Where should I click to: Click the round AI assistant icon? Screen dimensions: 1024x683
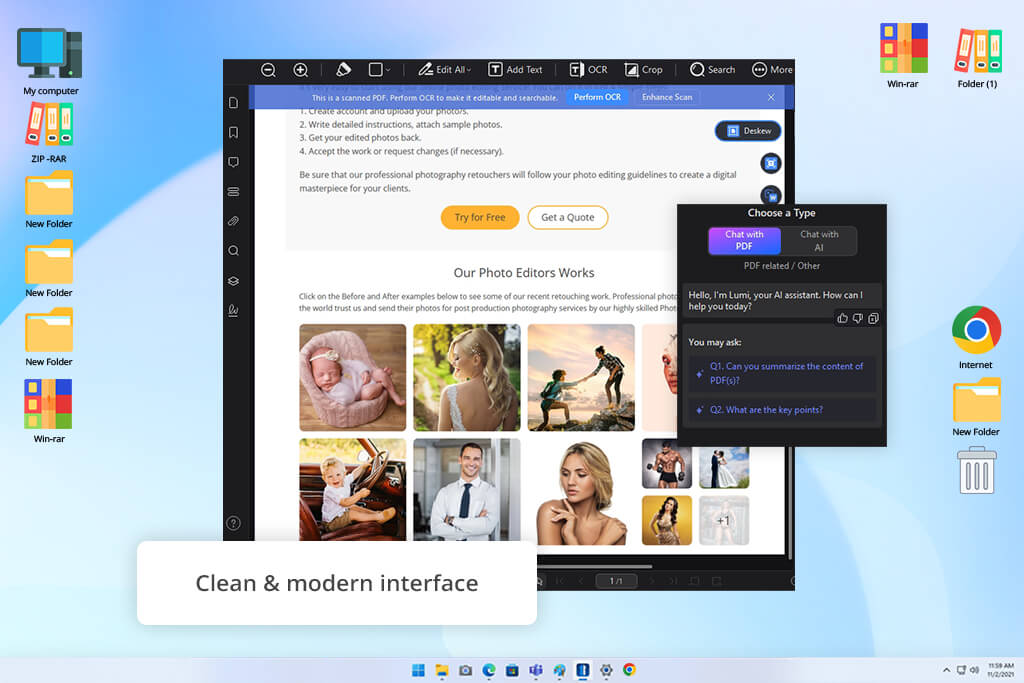[x=771, y=195]
